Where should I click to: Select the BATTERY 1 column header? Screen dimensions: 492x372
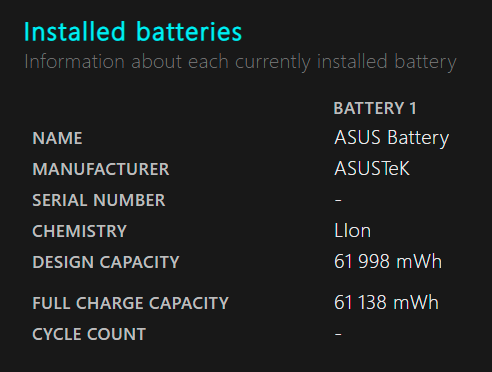[375, 108]
